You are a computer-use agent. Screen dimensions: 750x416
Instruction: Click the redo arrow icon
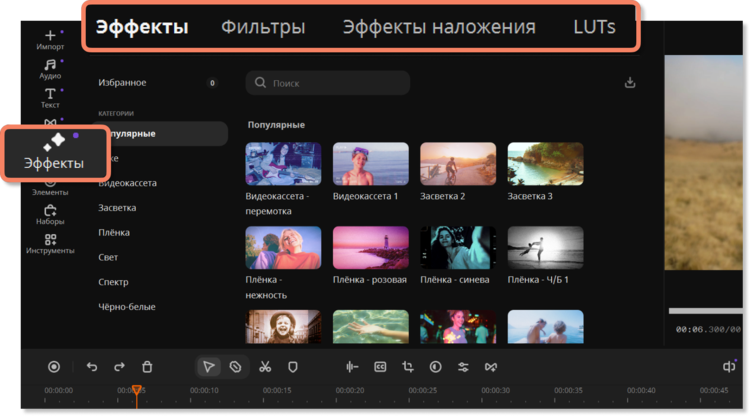[x=119, y=367]
